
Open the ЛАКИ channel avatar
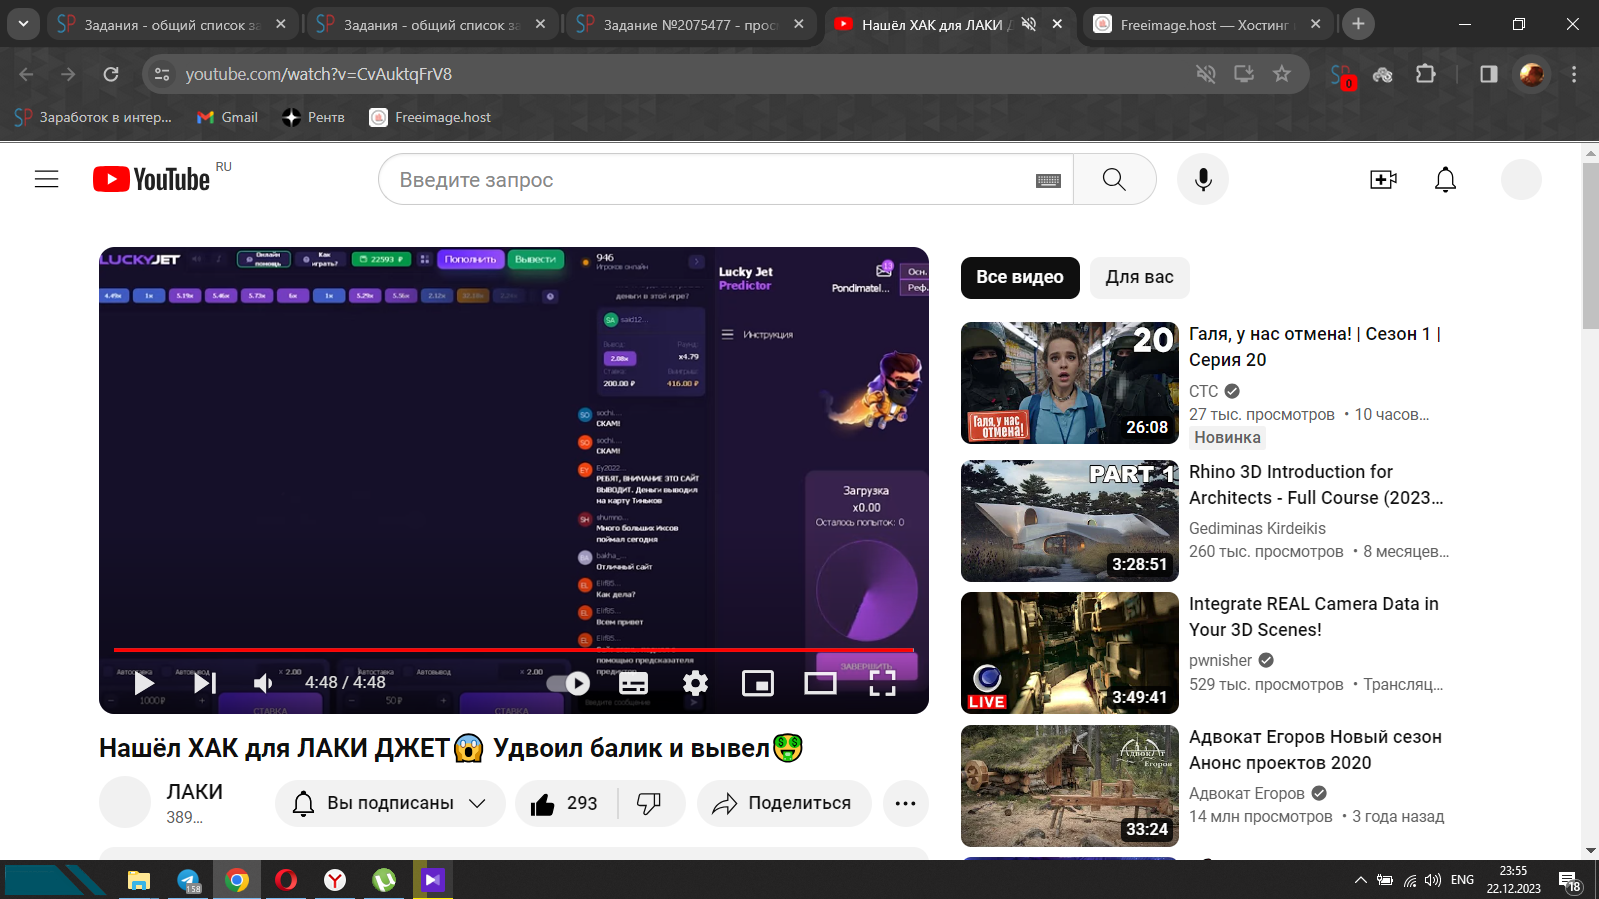click(x=125, y=802)
